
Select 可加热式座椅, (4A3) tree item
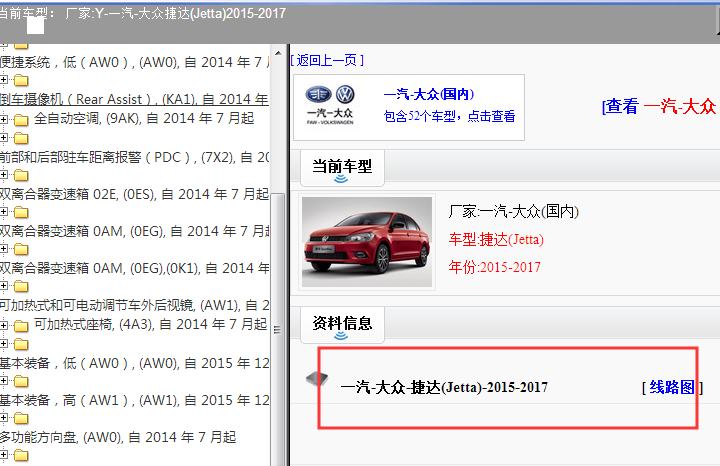point(151,325)
